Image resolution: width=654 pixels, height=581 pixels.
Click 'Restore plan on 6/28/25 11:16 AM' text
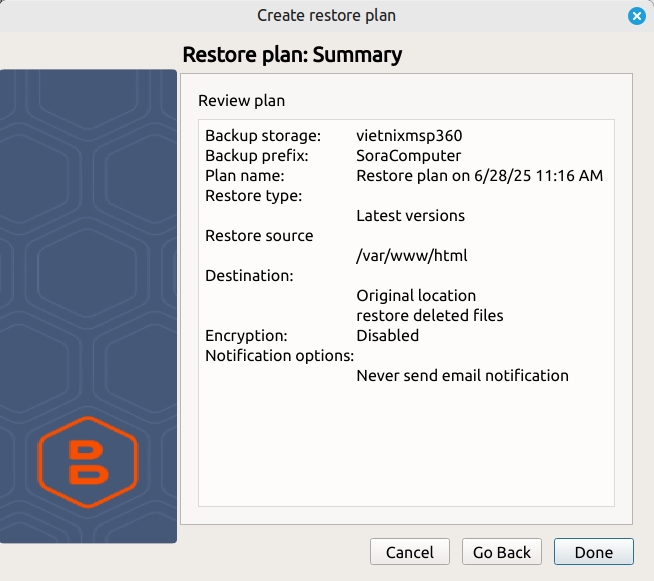pyautogui.click(x=480, y=176)
